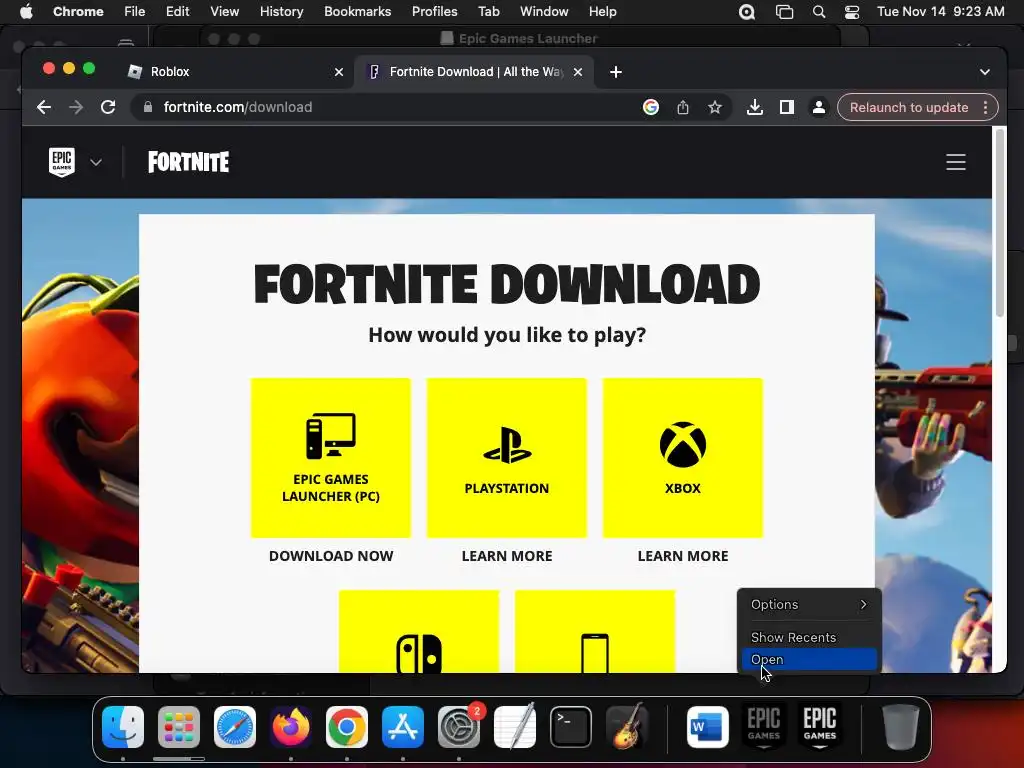Choose Open in the Dock context menu
The height and width of the screenshot is (768, 1024).
(x=809, y=660)
